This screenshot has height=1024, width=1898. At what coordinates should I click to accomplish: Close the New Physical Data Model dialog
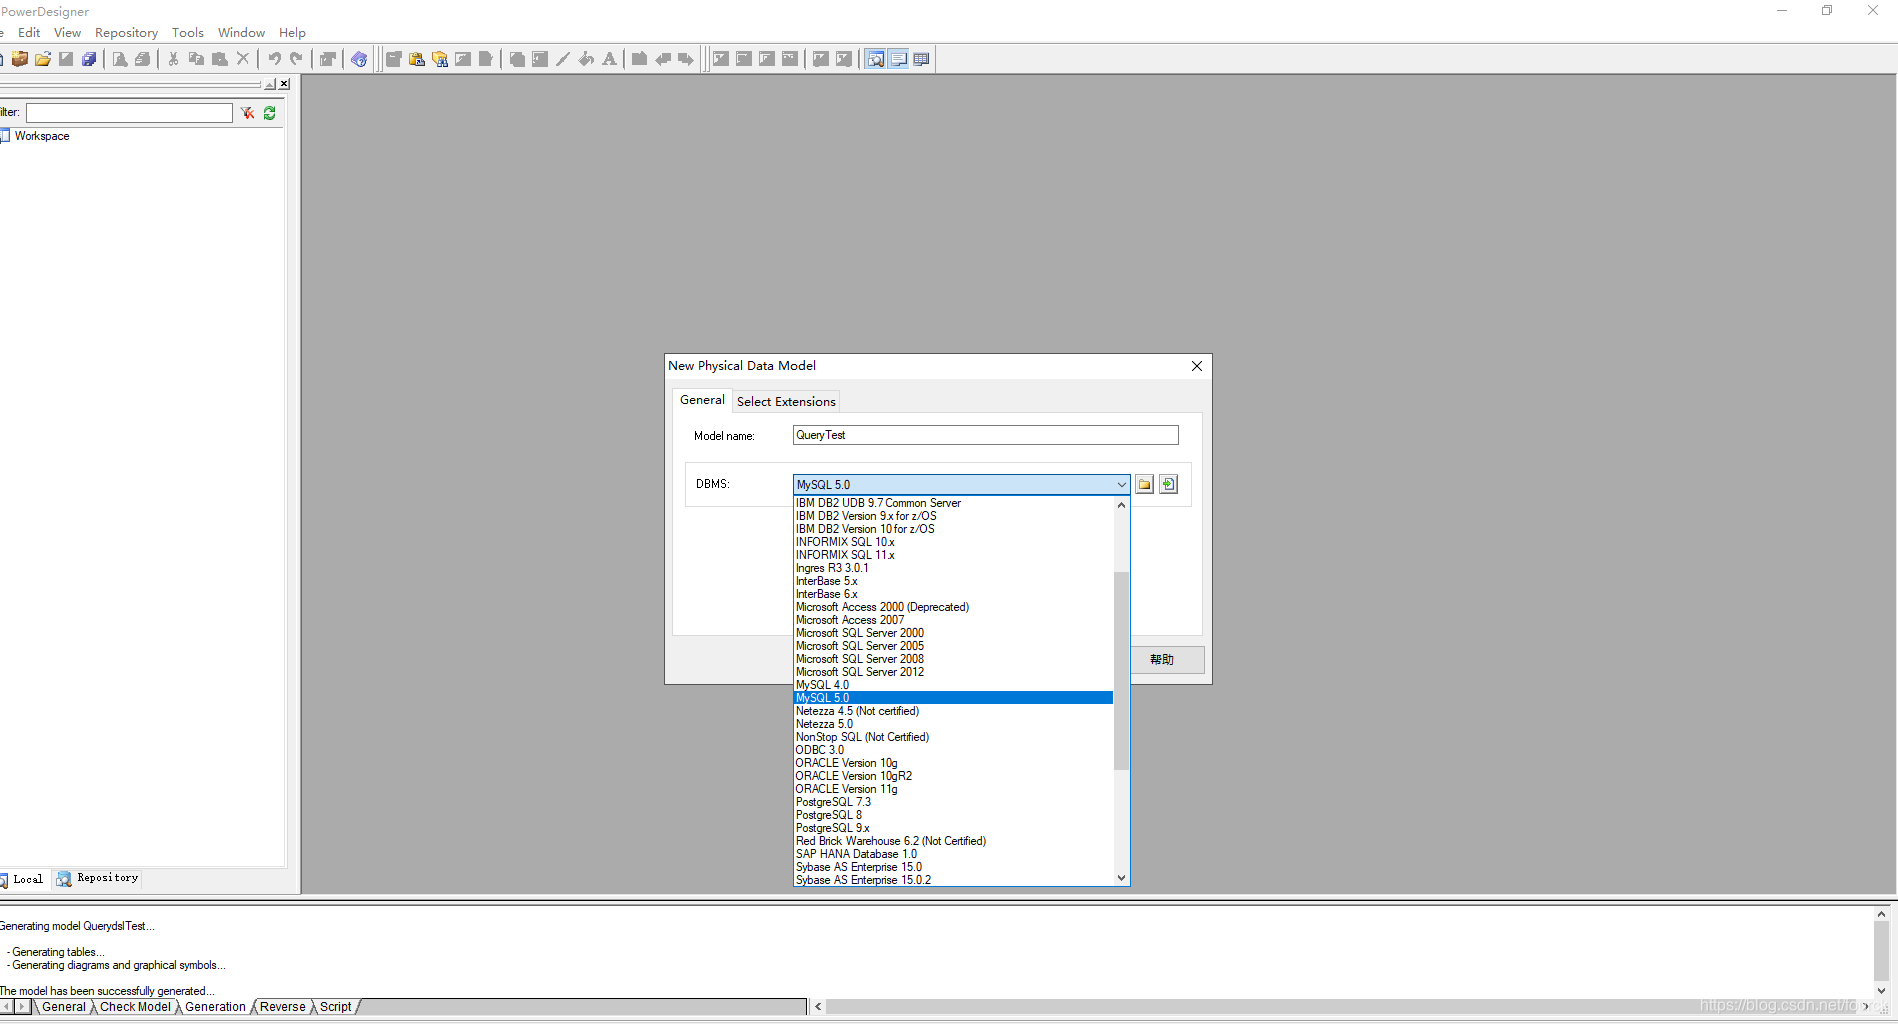(x=1196, y=366)
